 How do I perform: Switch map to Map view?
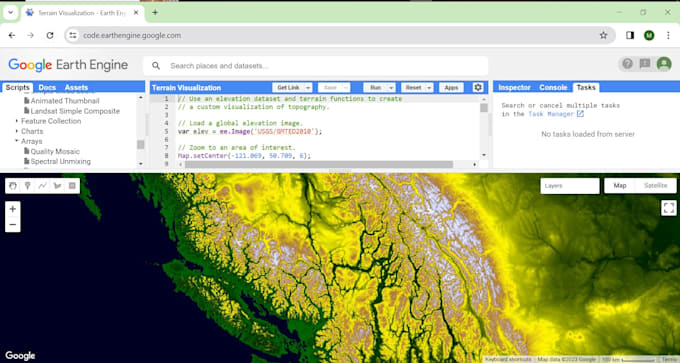(x=620, y=186)
